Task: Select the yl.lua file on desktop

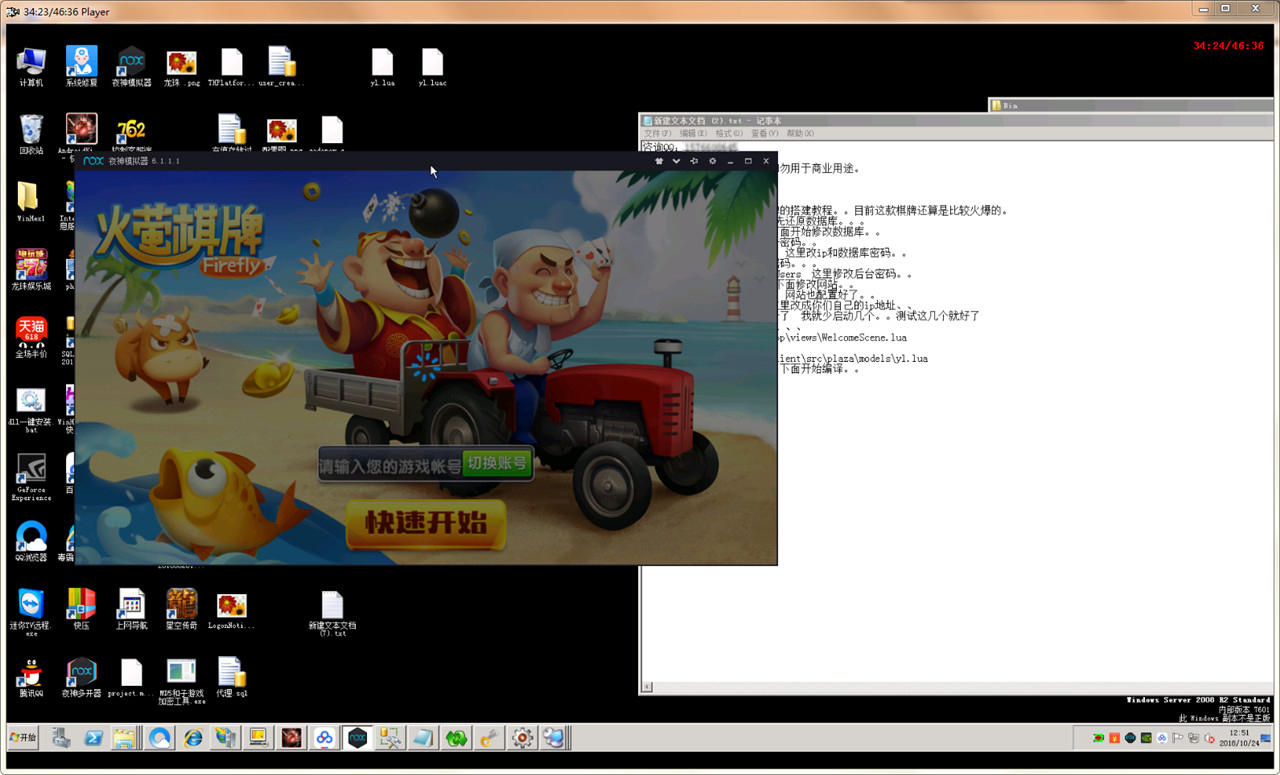Action: [x=382, y=66]
